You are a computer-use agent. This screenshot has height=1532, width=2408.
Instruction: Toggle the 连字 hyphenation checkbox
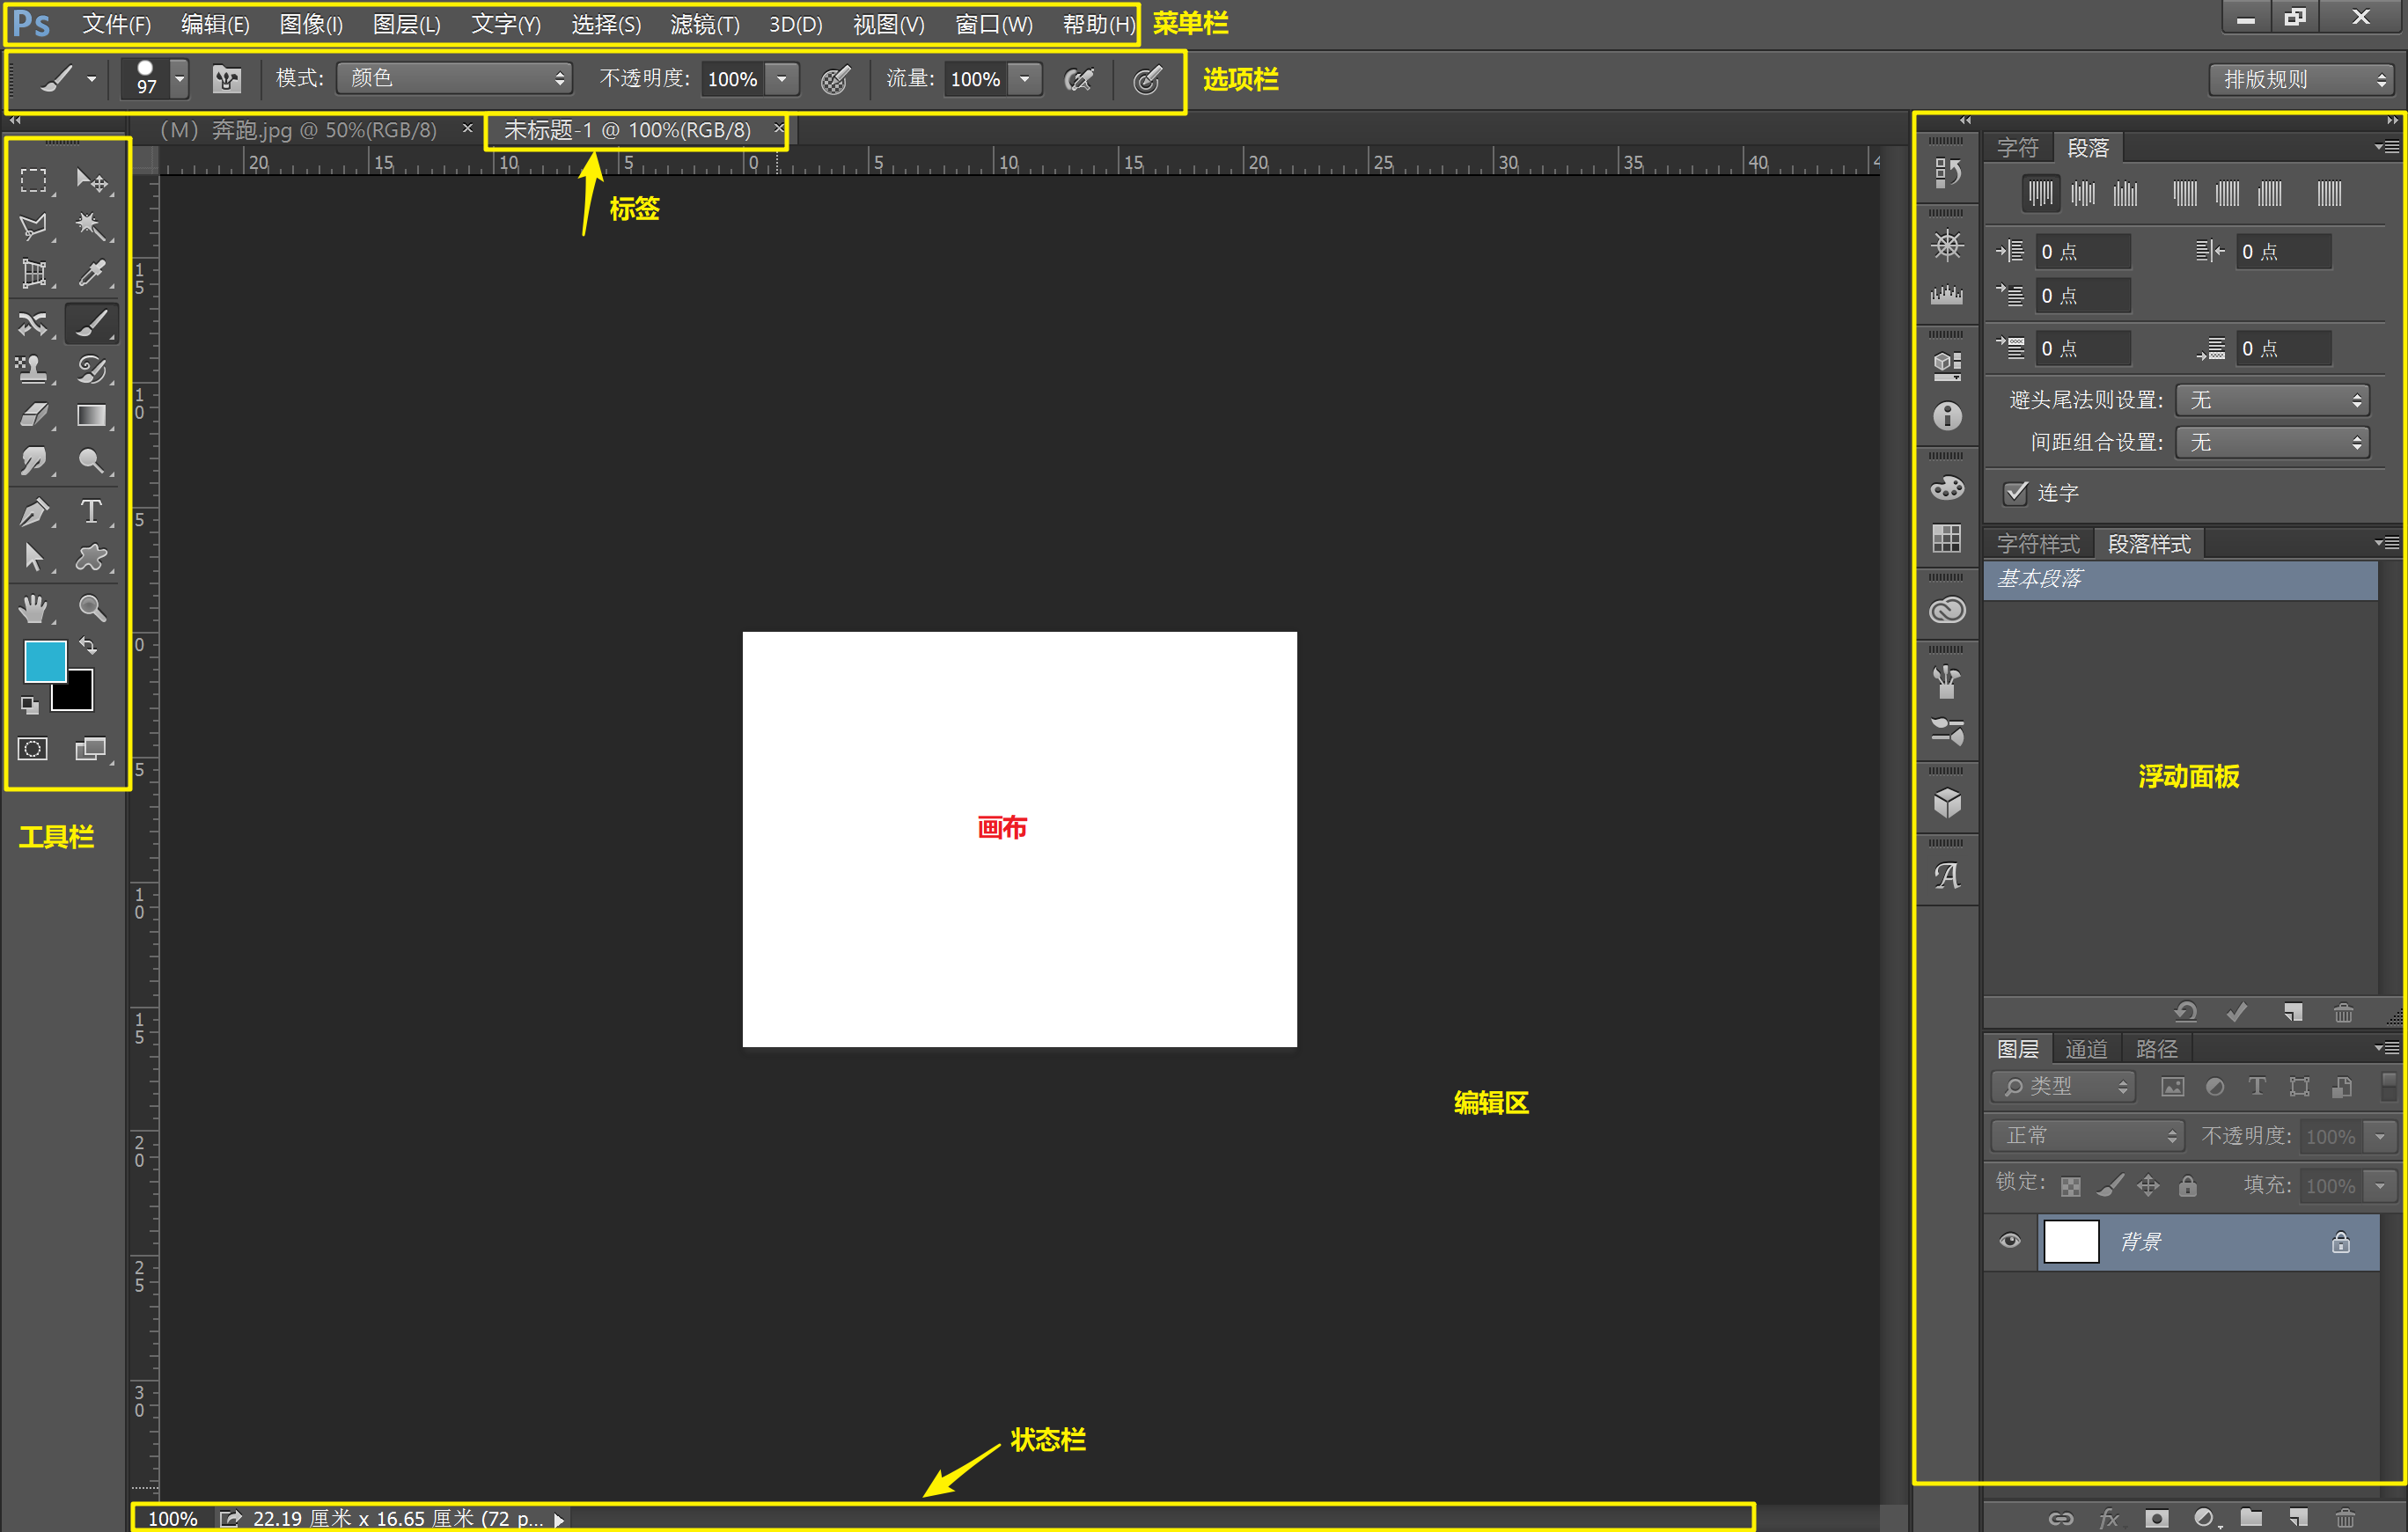coord(2015,492)
